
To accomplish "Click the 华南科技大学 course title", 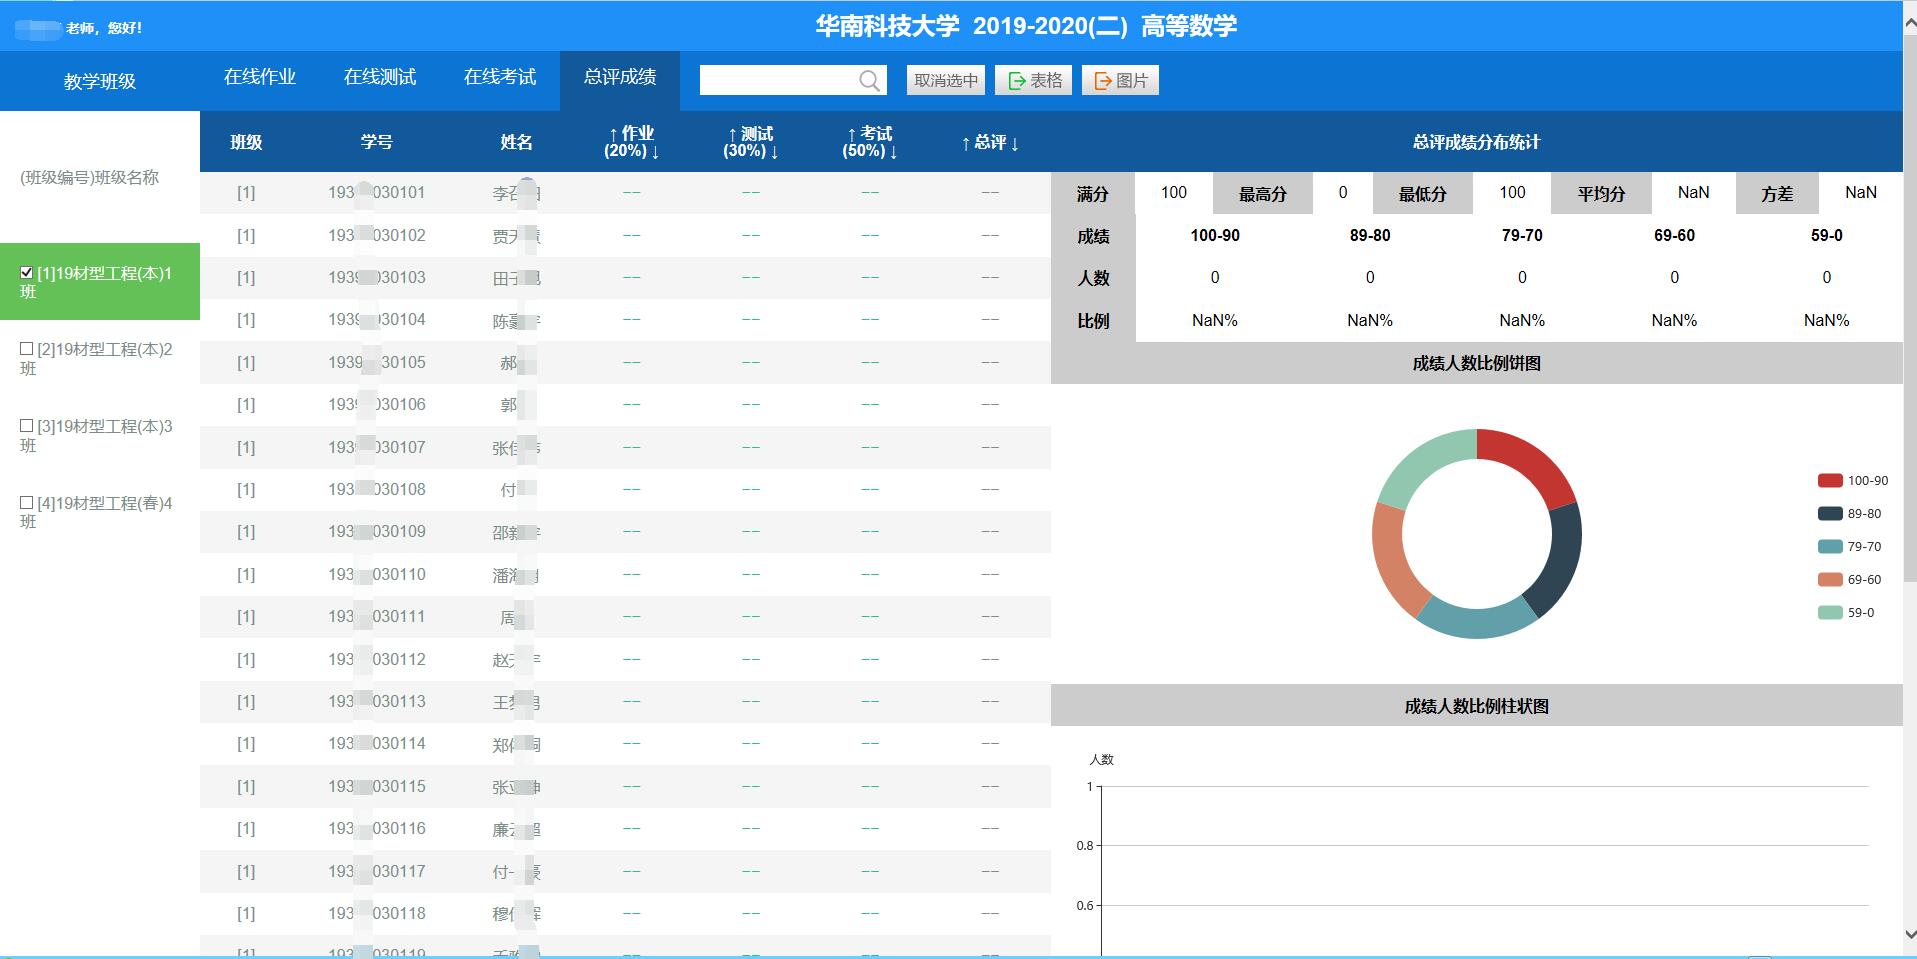I will click(x=1026, y=26).
